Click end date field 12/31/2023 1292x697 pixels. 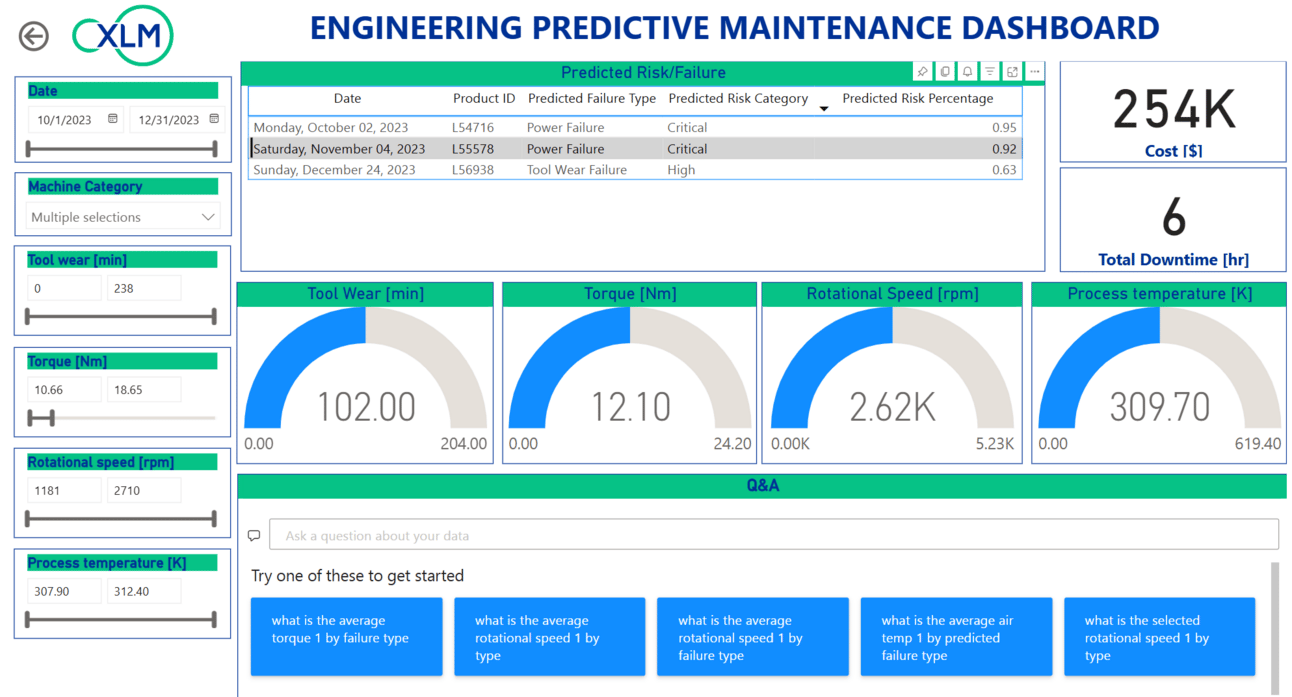pyautogui.click(x=176, y=119)
